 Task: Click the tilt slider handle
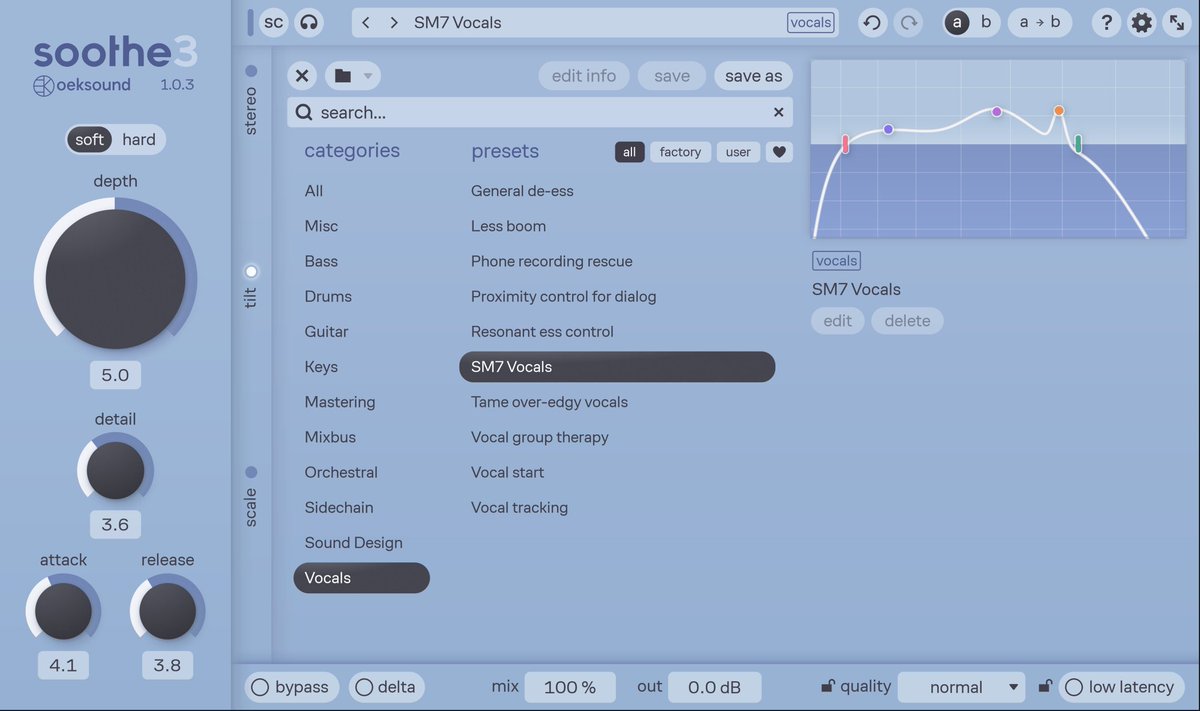(x=251, y=271)
